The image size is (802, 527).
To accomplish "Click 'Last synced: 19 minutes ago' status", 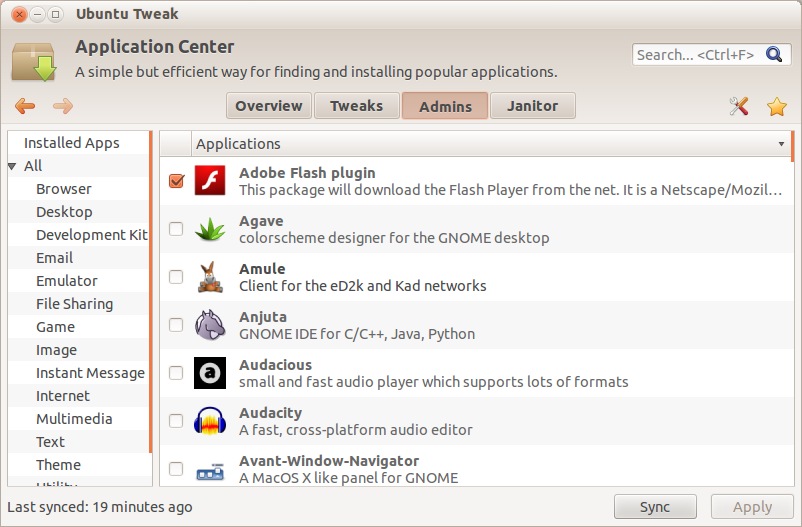I will pyautogui.click(x=100, y=507).
